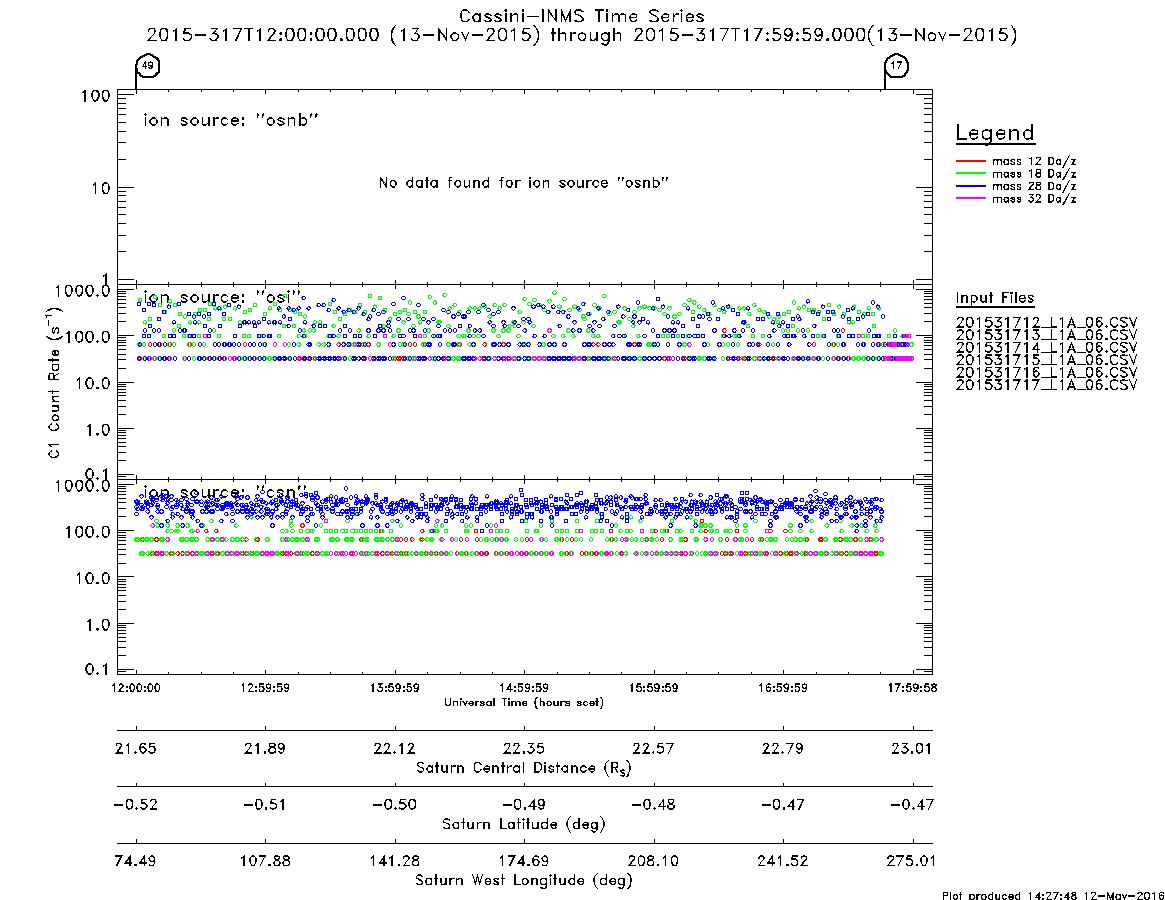The width and height of the screenshot is (1165, 900).
Task: Click the Saturn West Longitude axis label
Action: coord(524,881)
